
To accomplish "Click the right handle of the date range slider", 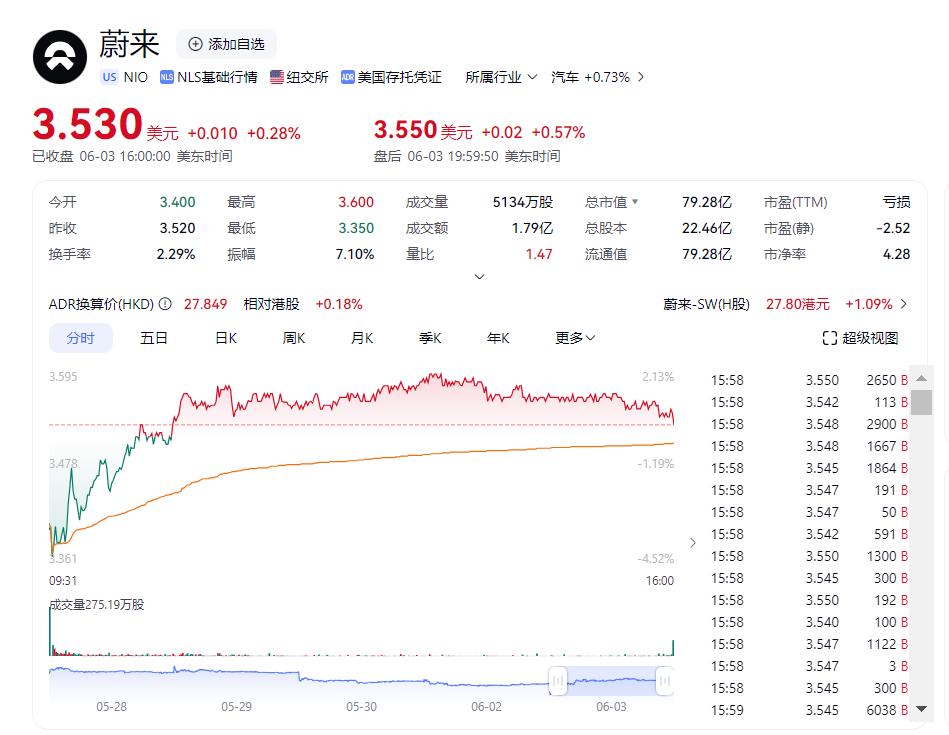I will tap(665, 681).
